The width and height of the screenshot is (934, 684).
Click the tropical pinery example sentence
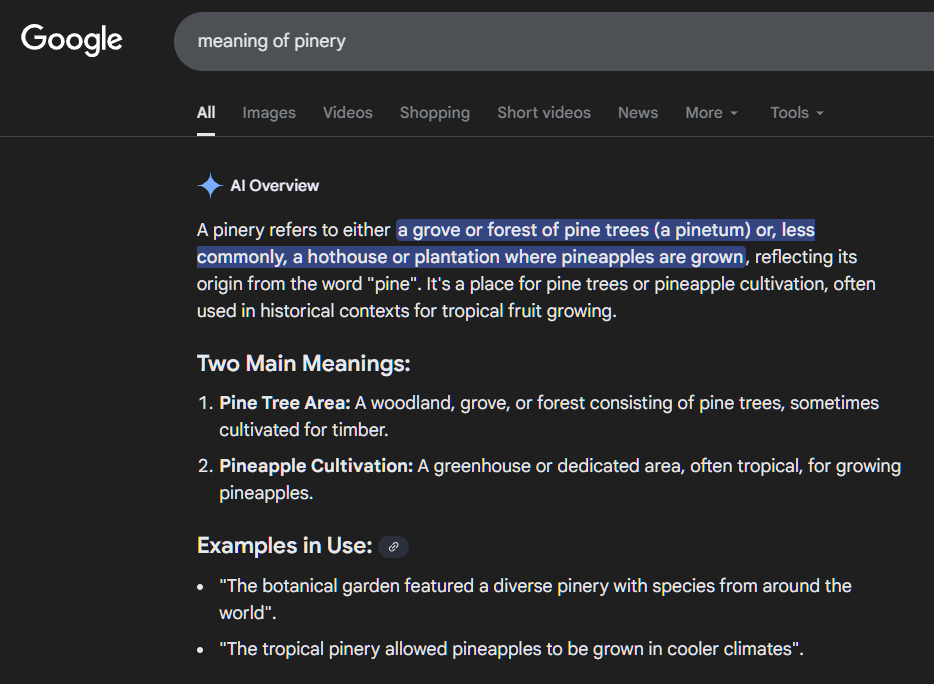(510, 649)
